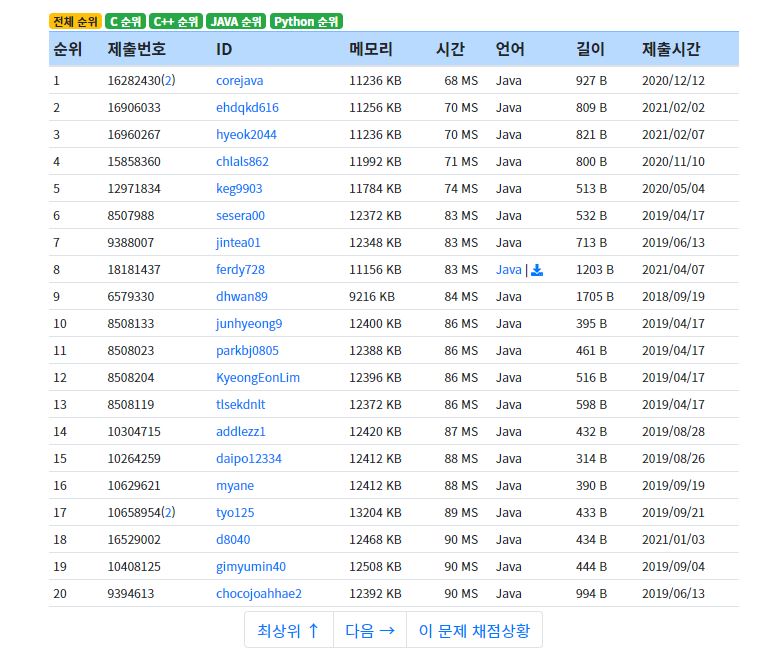This screenshot has width=773, height=659.
Task: Select submission number 15858360
Action: [134, 162]
